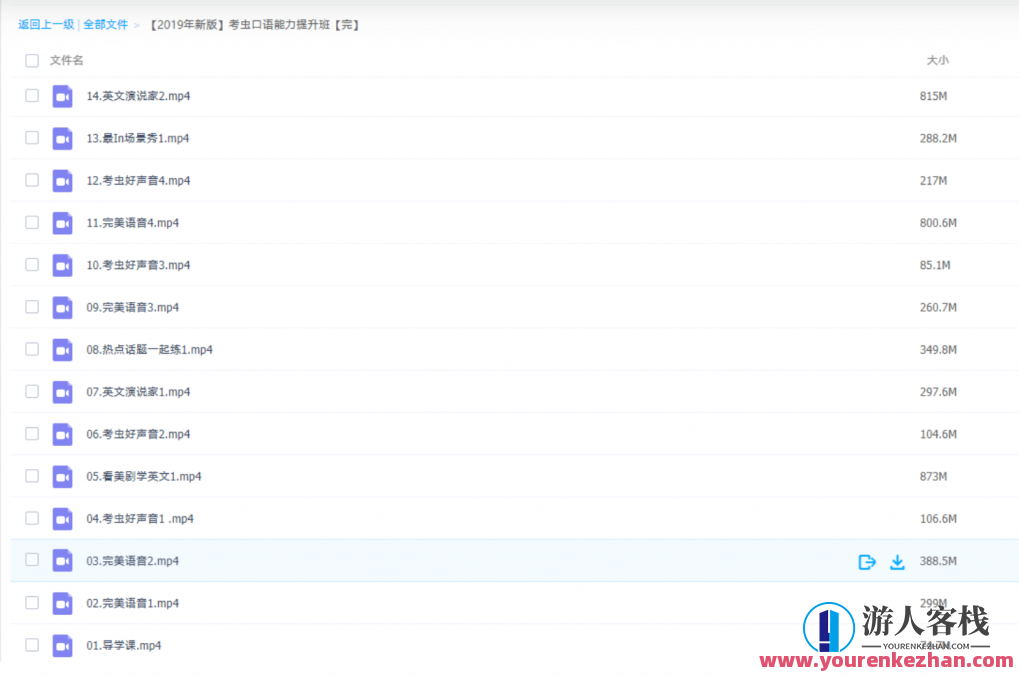Open file 10.考虫好声音3.mp4
Image resolution: width=1019 pixels, height=677 pixels.
[138, 265]
